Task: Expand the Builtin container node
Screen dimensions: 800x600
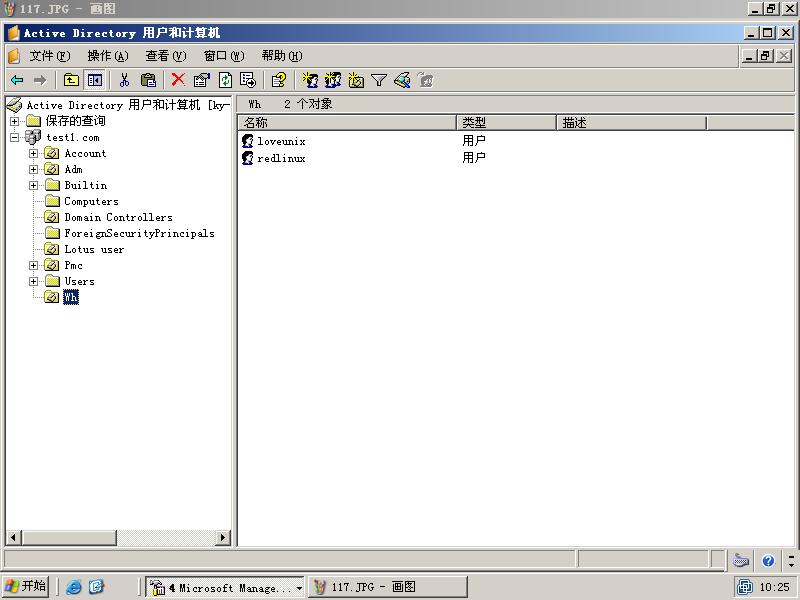Action: pyautogui.click(x=33, y=186)
